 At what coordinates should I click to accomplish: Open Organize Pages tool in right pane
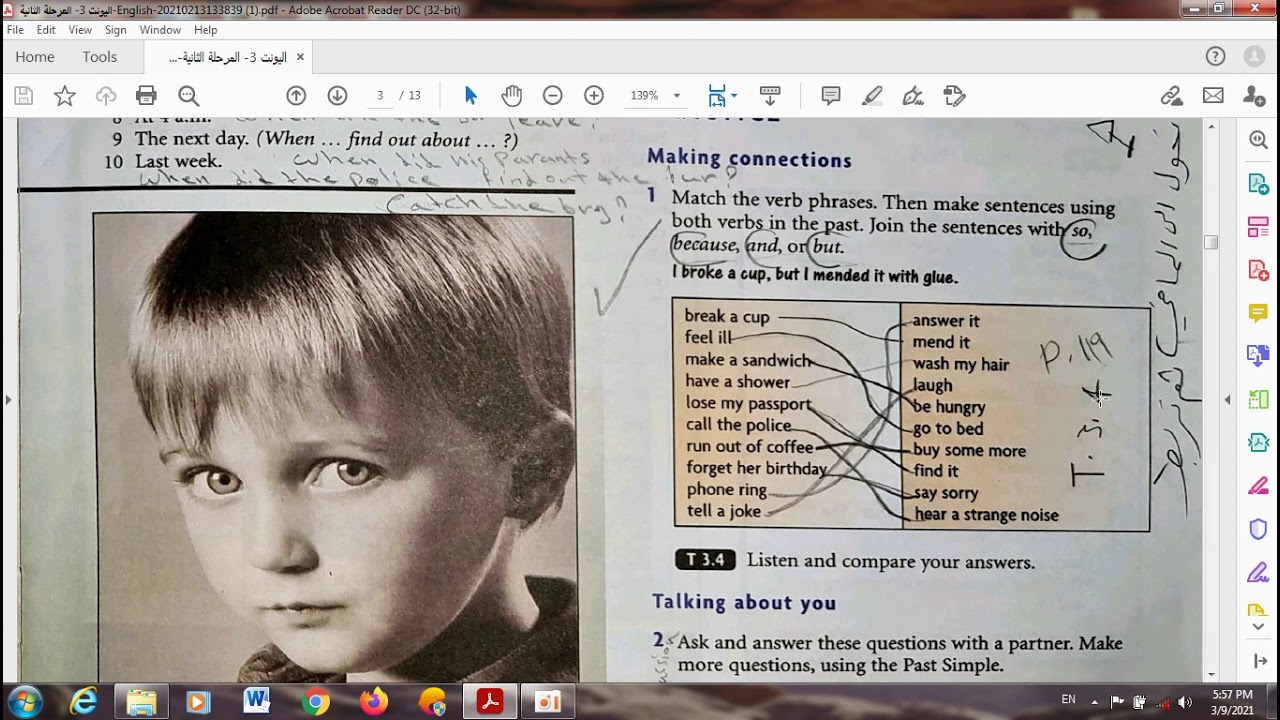pyautogui.click(x=1258, y=227)
